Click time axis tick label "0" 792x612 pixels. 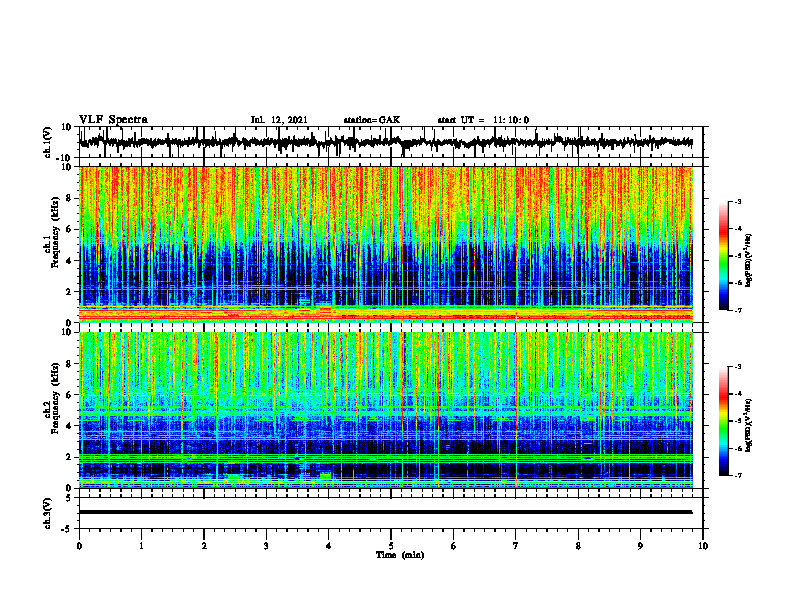coord(79,546)
